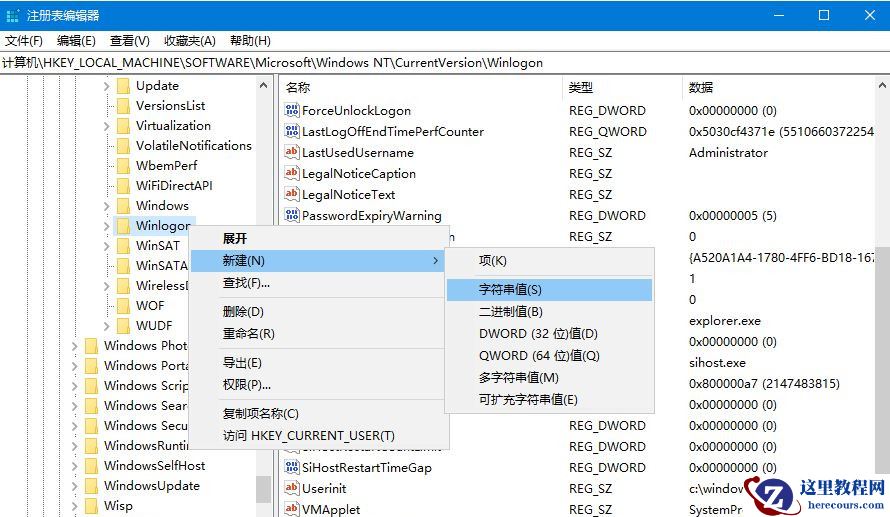Viewport: 890px width, 517px height.
Task: Choose 访问 HKEY_CURRENT_USER(T)
Action: tap(319, 436)
